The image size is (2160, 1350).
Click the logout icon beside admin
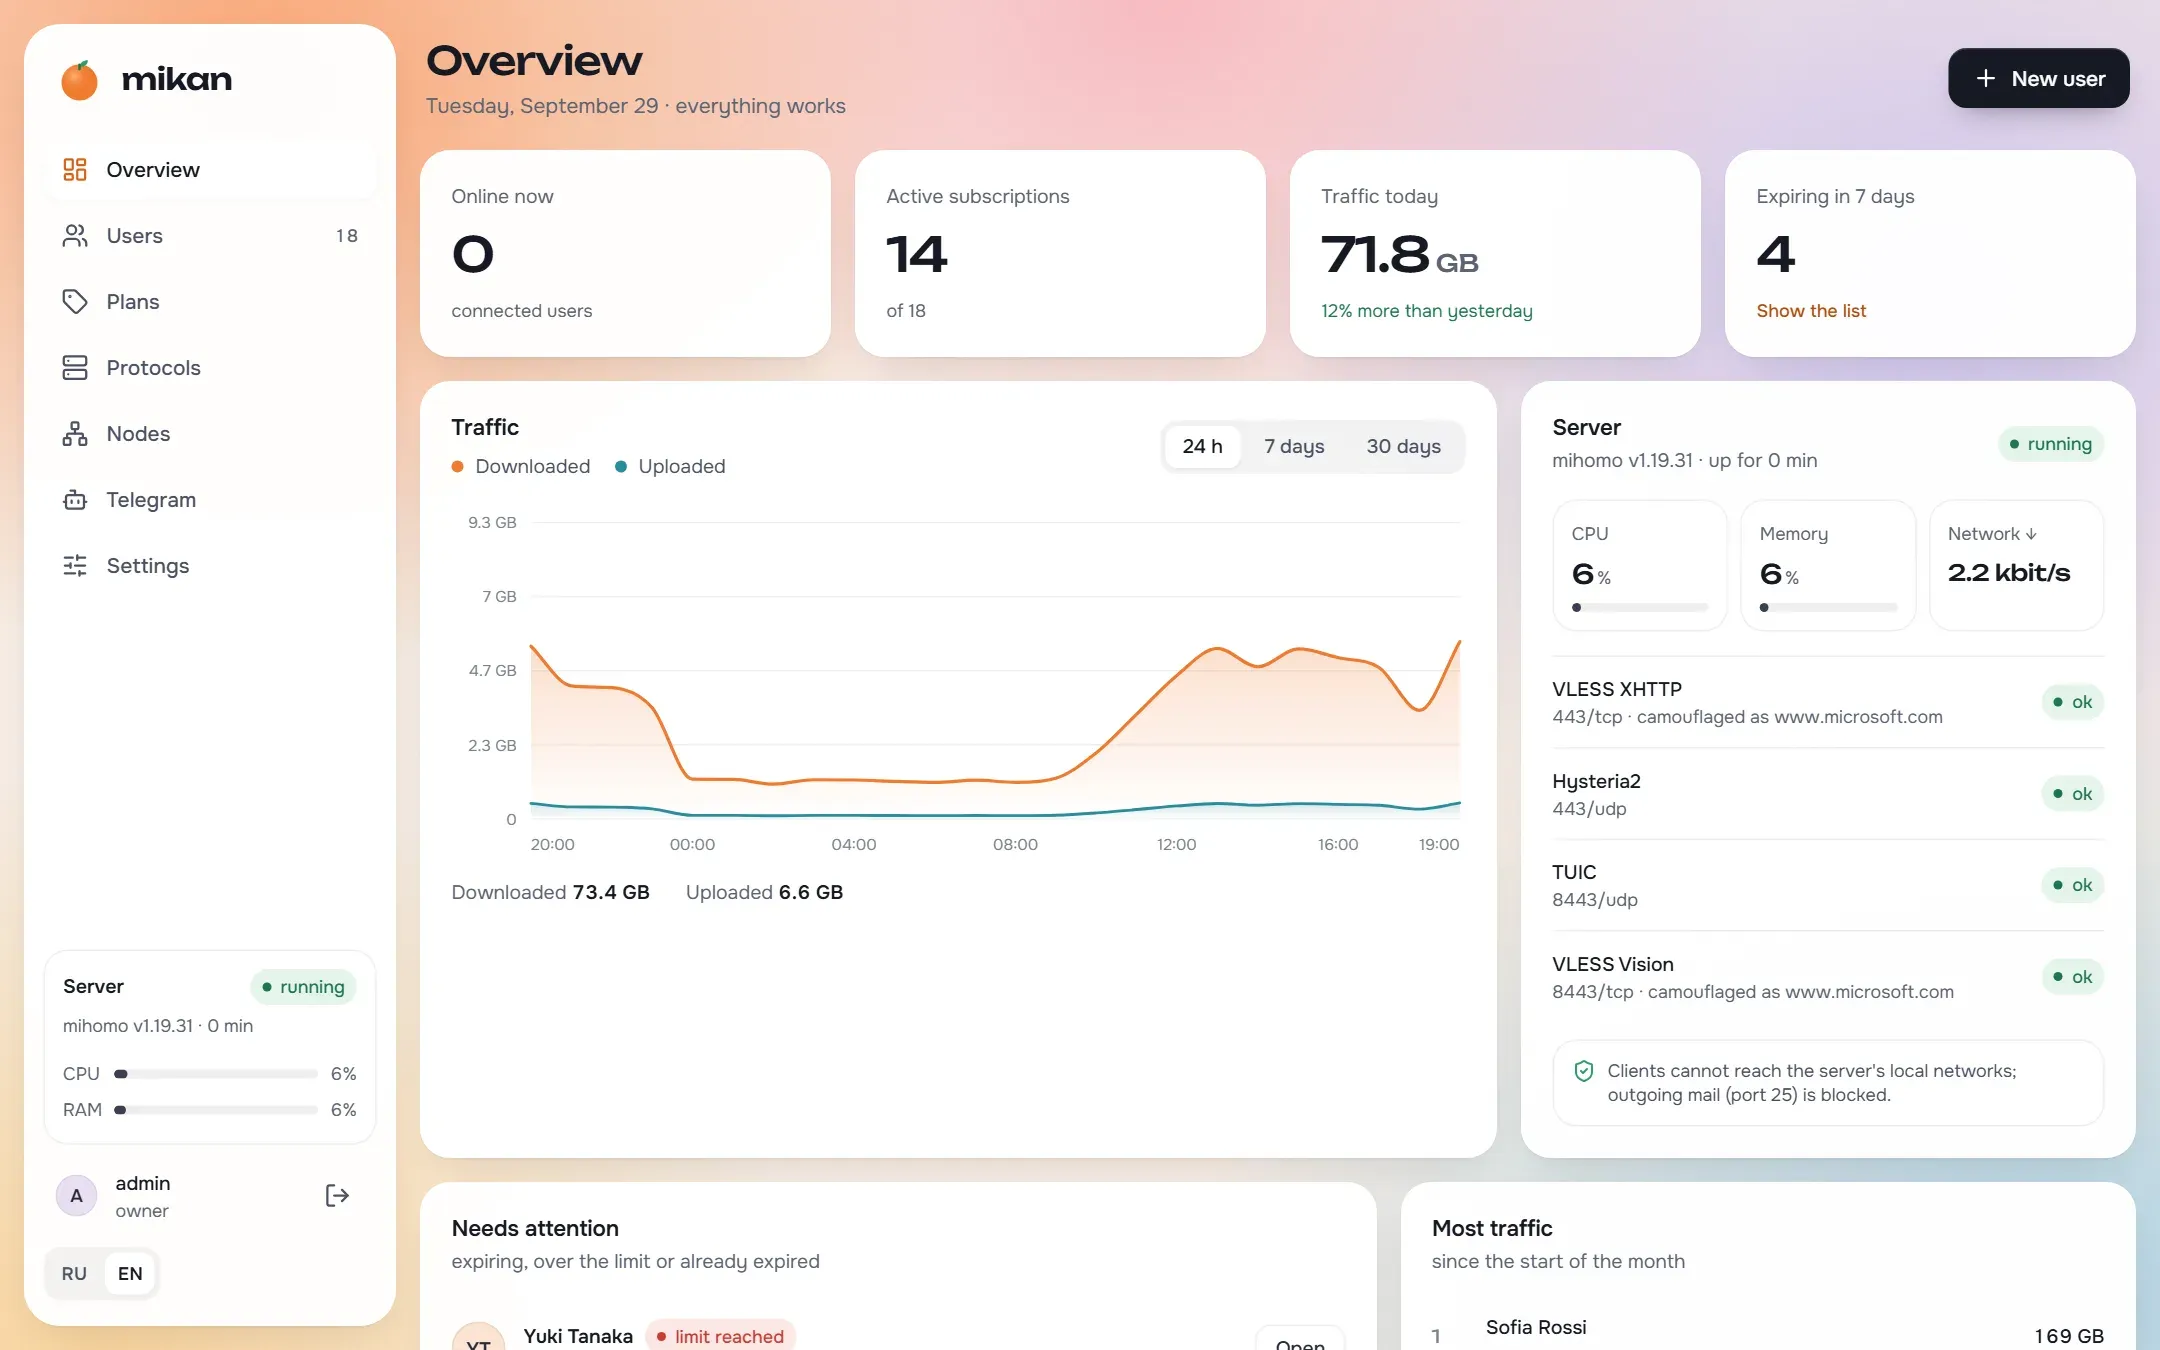337,1195
